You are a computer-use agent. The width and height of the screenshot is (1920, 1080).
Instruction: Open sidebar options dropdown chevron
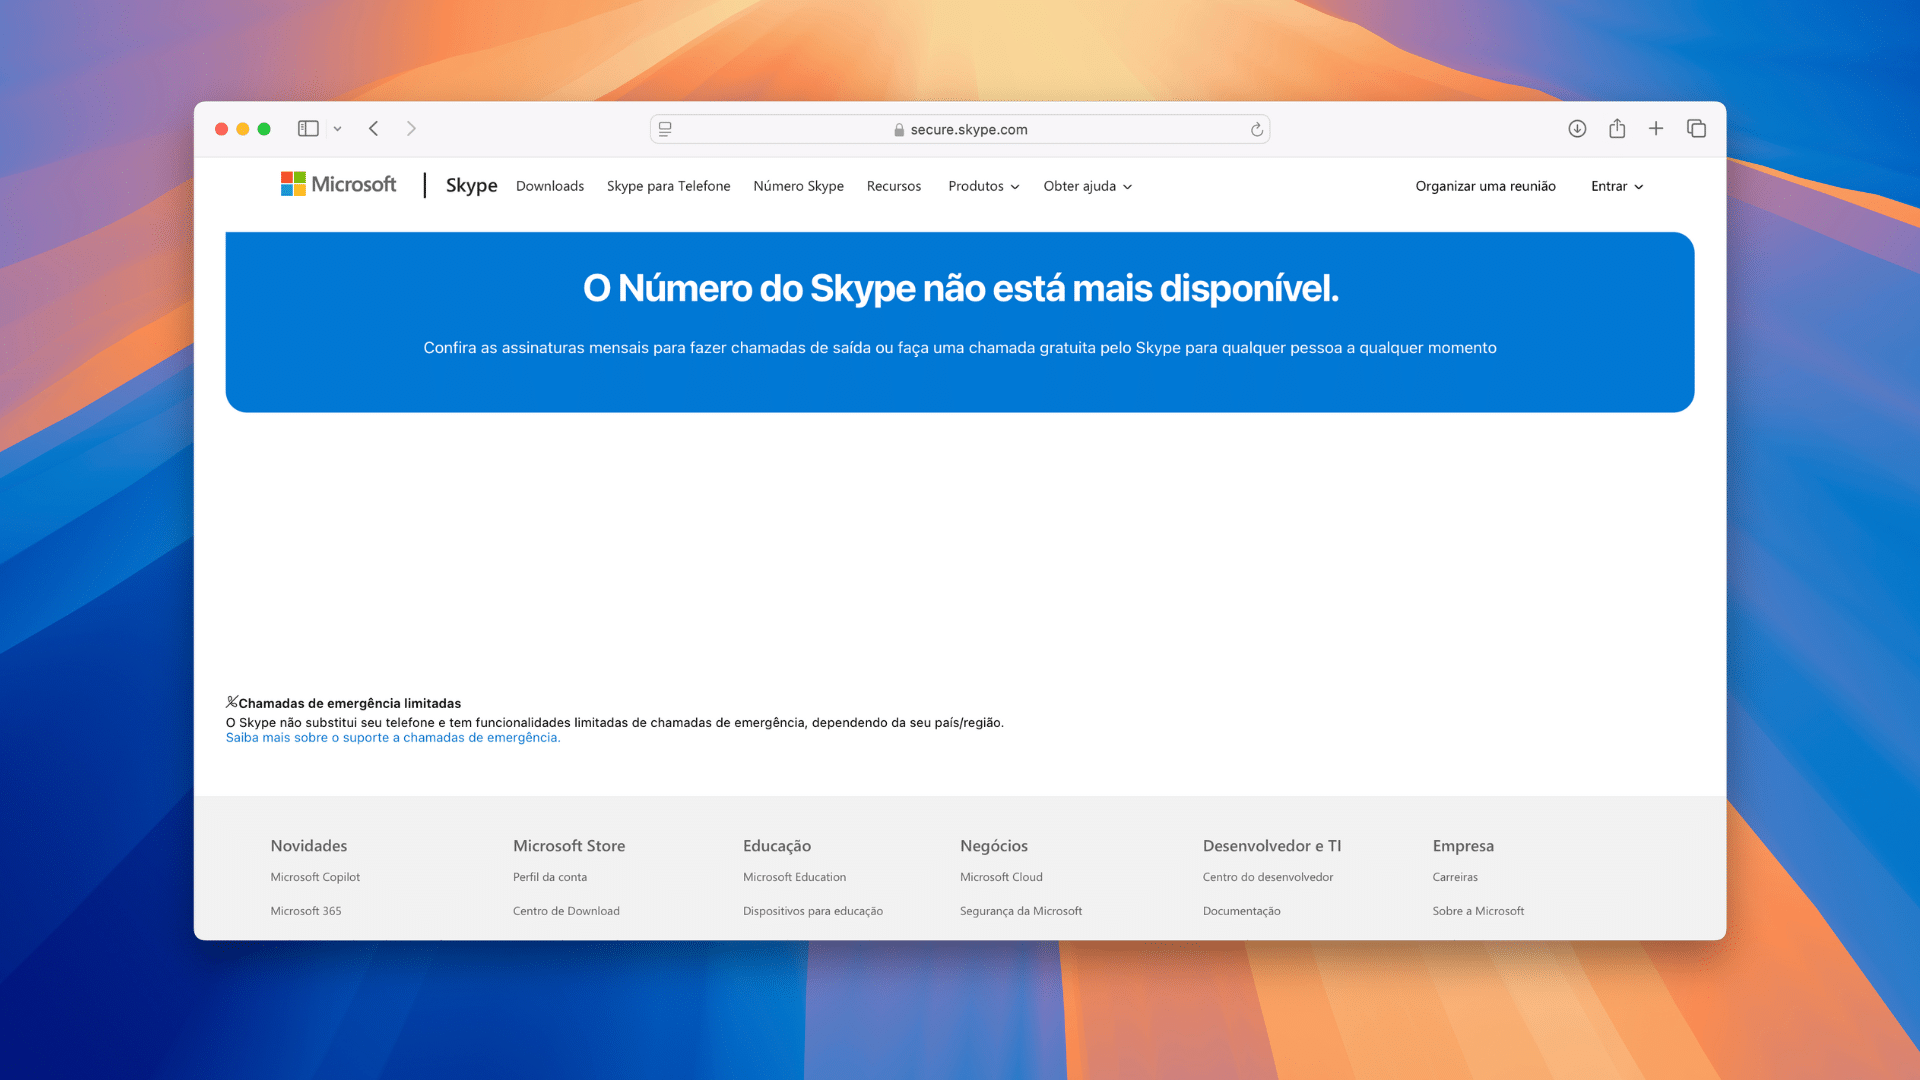coord(338,129)
